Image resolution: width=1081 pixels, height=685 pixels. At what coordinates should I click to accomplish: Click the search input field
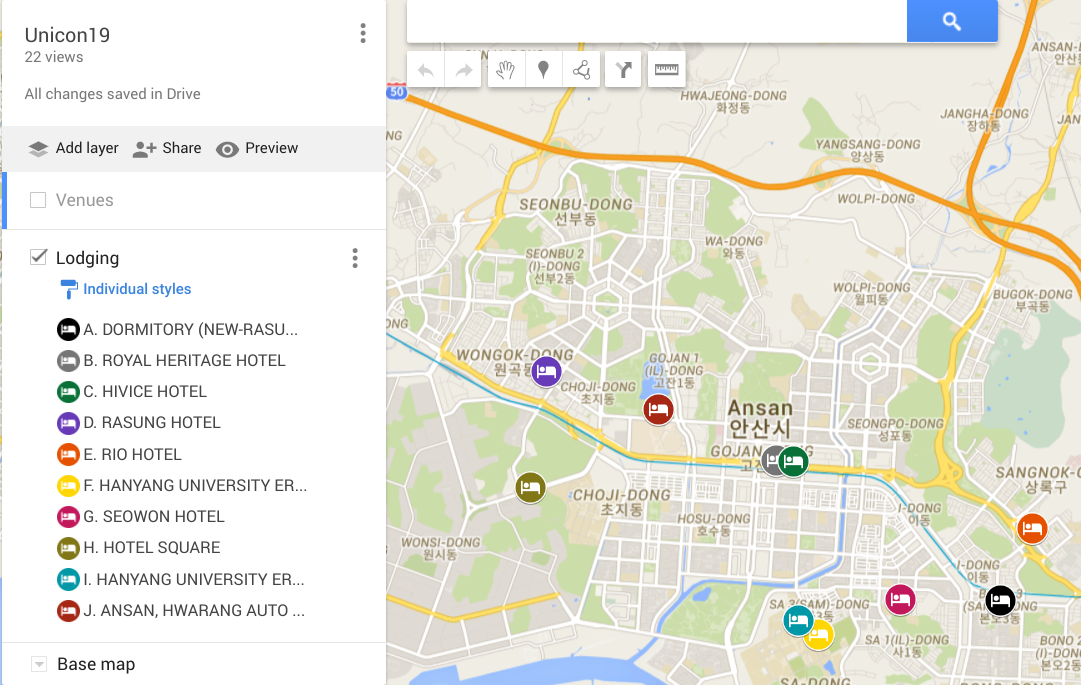click(x=656, y=21)
